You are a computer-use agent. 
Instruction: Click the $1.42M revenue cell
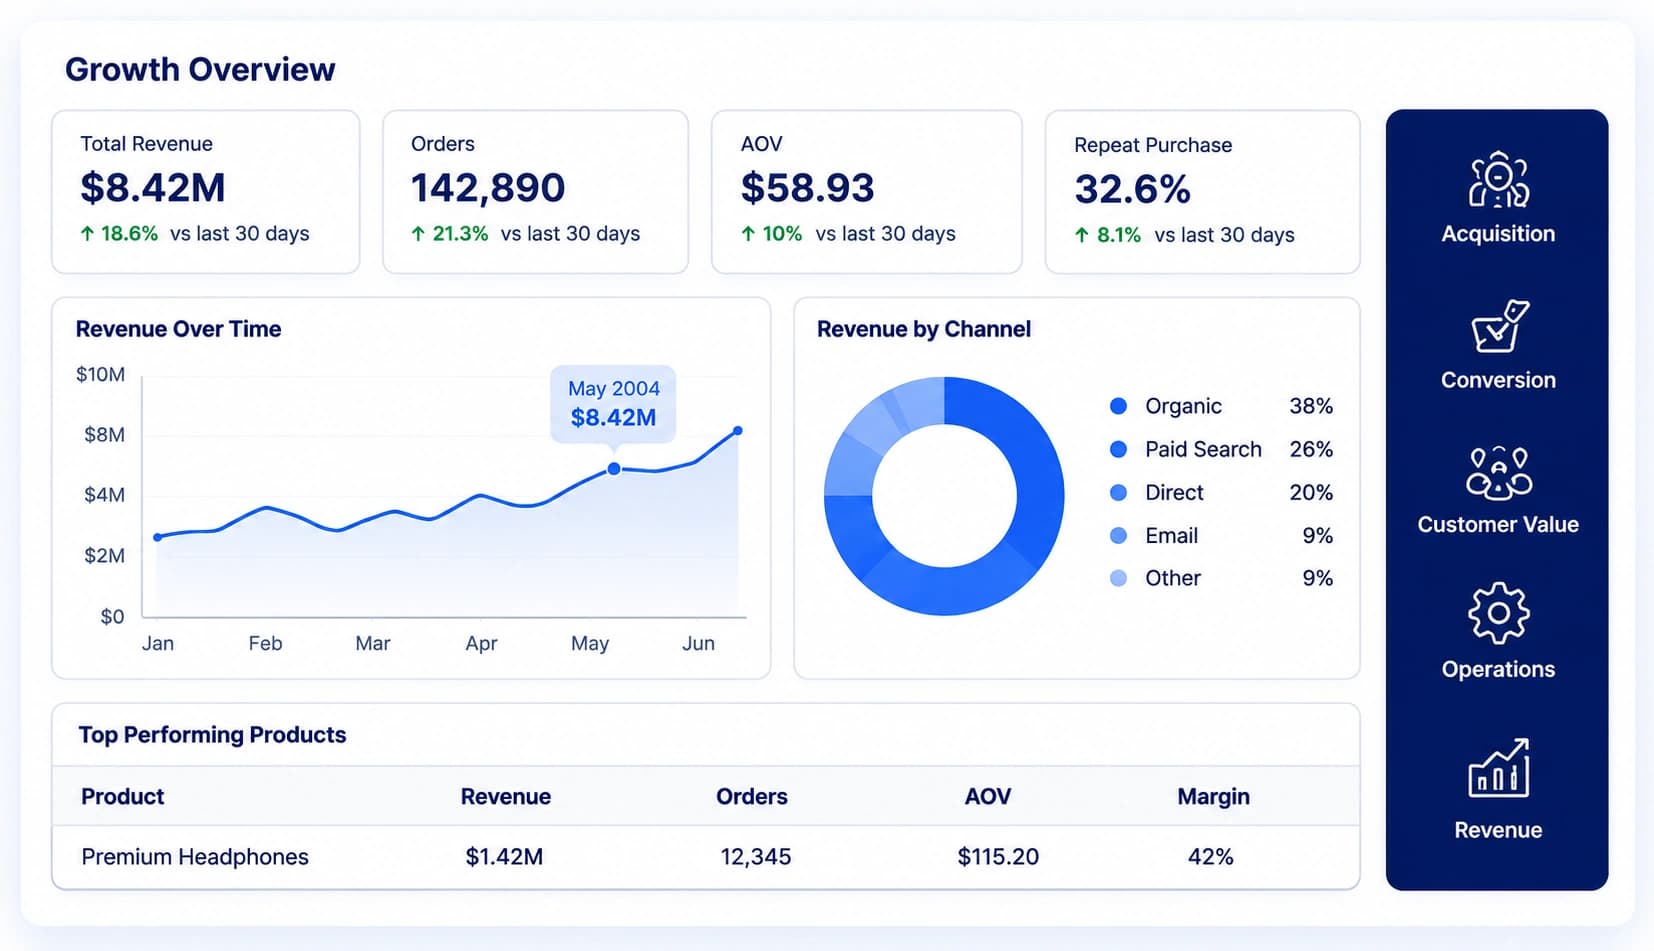[x=504, y=857]
